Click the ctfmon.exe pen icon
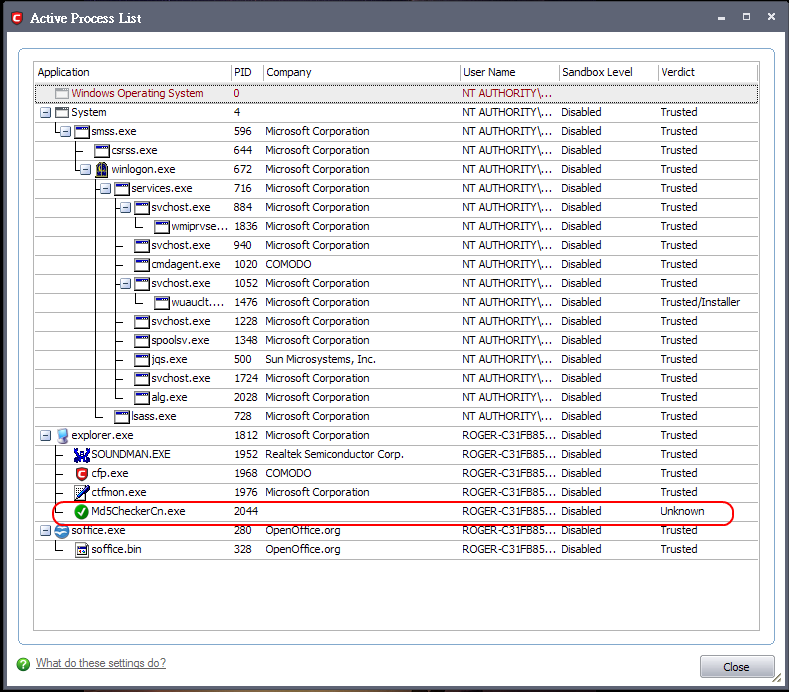Screen dimensions: 789x692 82,492
